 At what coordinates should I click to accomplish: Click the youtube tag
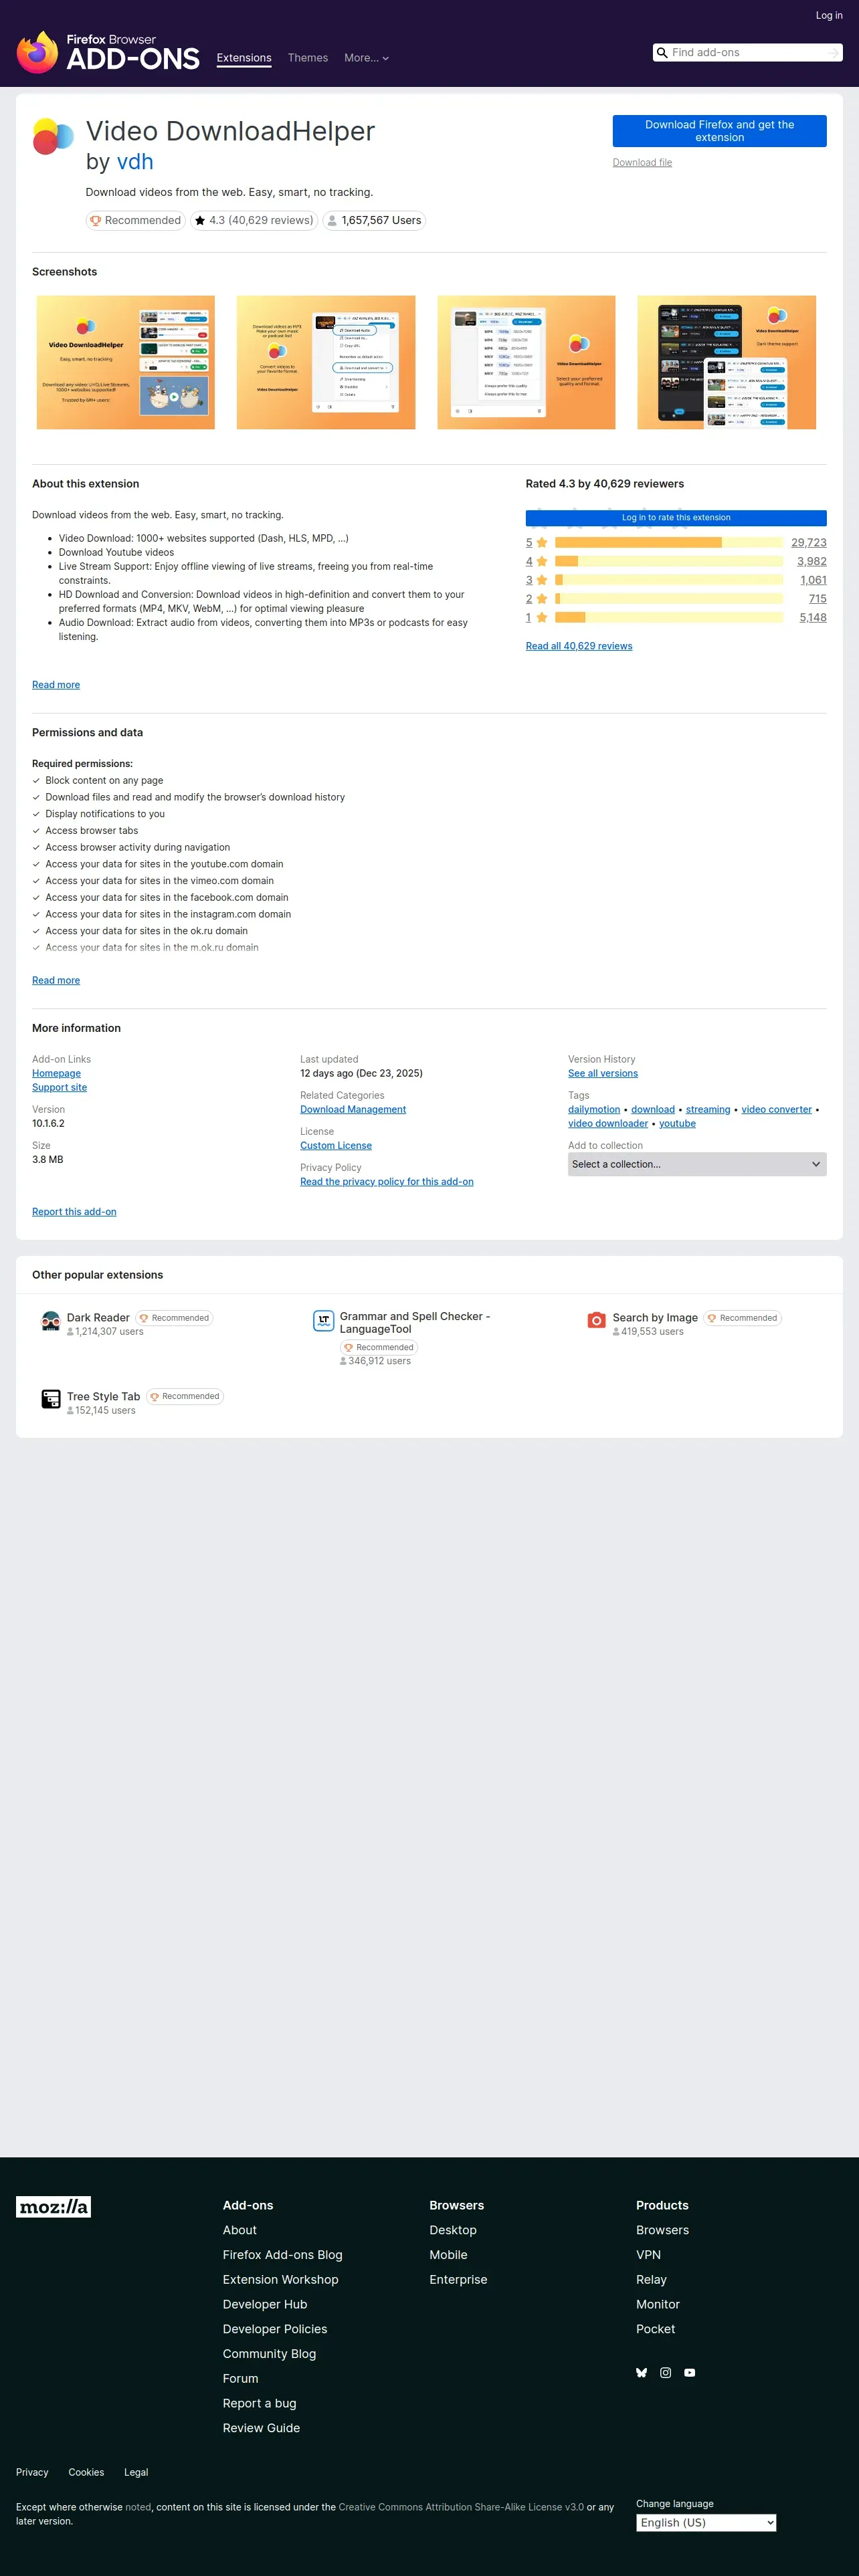click(x=677, y=1124)
